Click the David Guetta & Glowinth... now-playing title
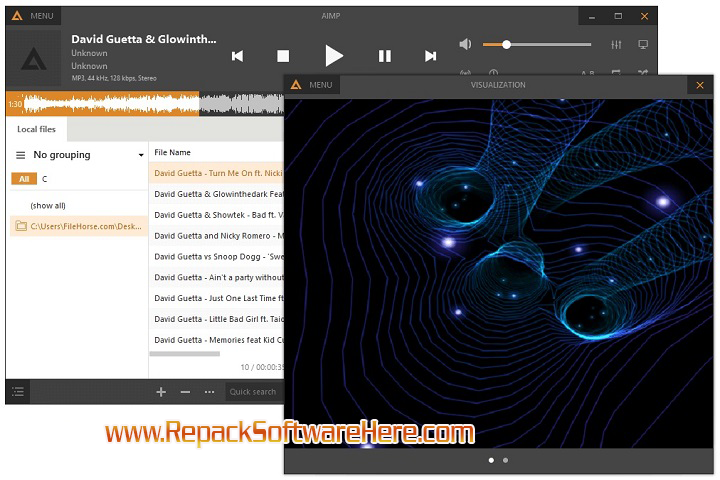The image size is (720, 480). point(144,39)
